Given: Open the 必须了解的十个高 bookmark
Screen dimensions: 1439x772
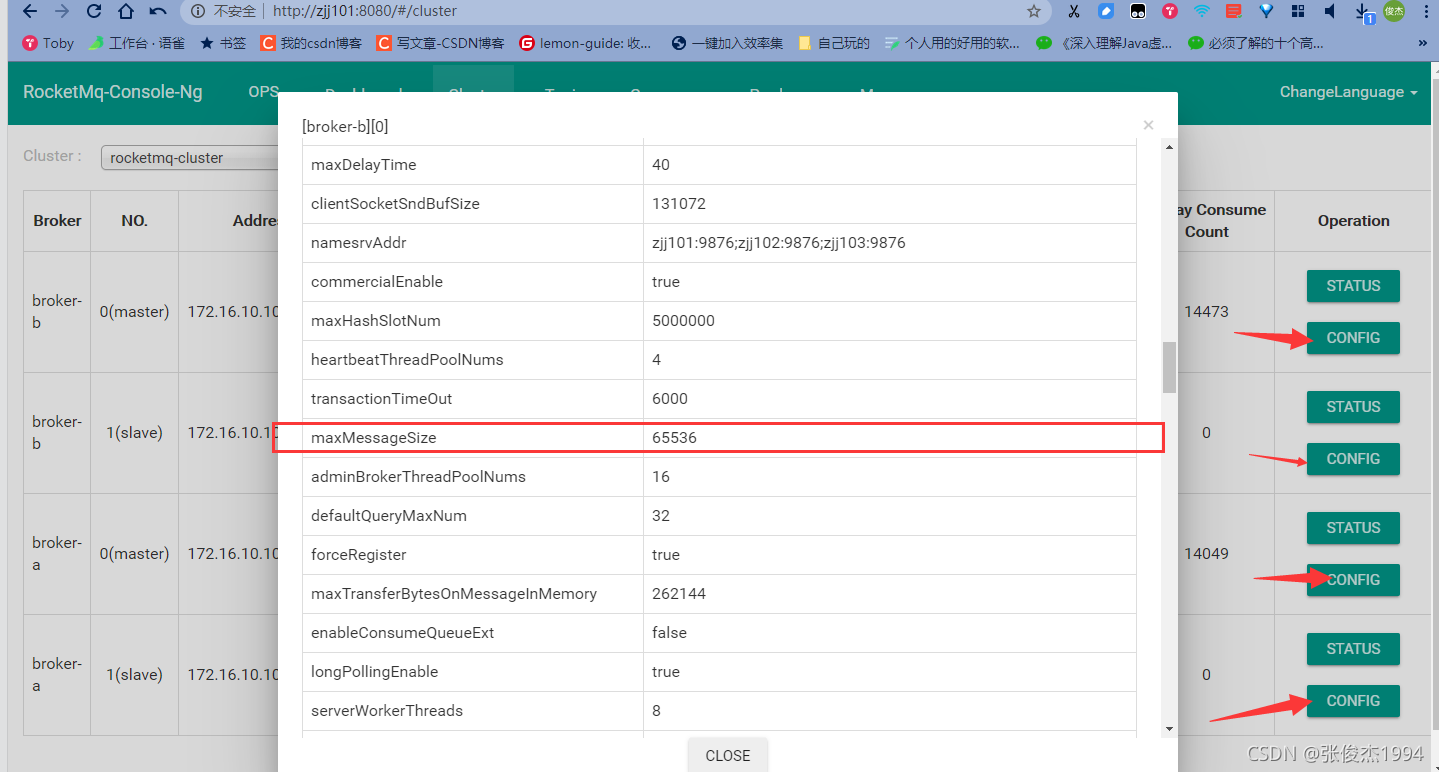Looking at the screenshot, I should click(x=1256, y=43).
